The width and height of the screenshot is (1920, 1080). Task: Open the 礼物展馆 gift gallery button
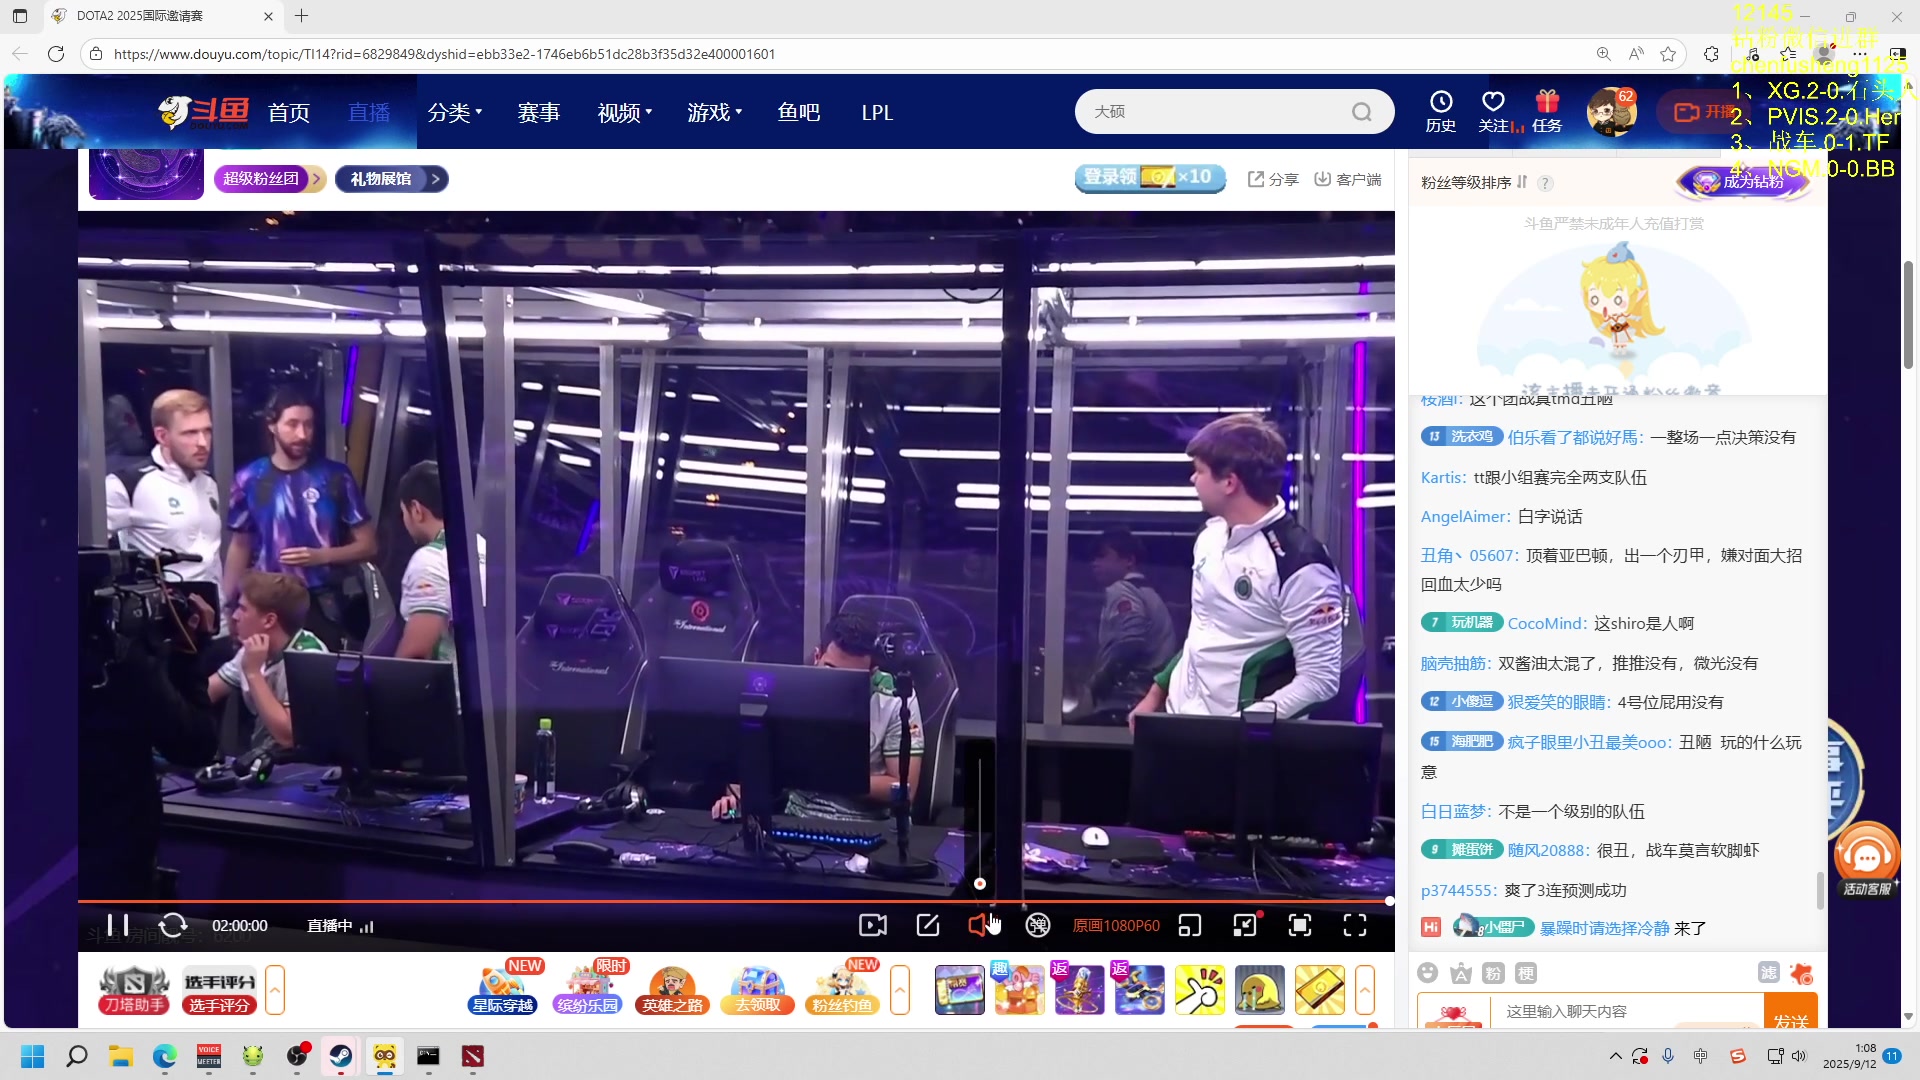(391, 179)
